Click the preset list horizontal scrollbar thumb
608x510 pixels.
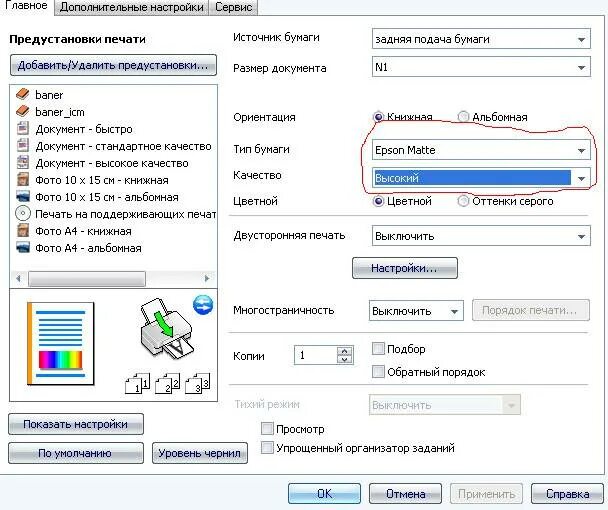click(x=87, y=278)
